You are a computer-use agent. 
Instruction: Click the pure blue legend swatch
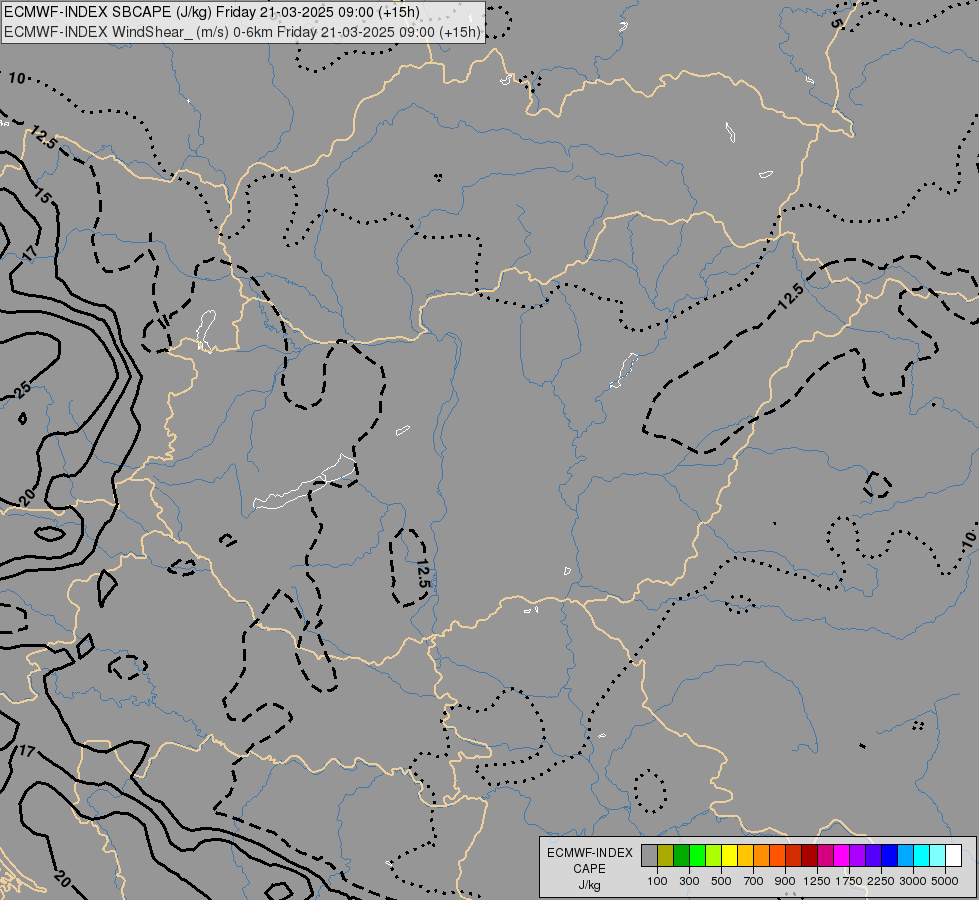click(x=889, y=856)
